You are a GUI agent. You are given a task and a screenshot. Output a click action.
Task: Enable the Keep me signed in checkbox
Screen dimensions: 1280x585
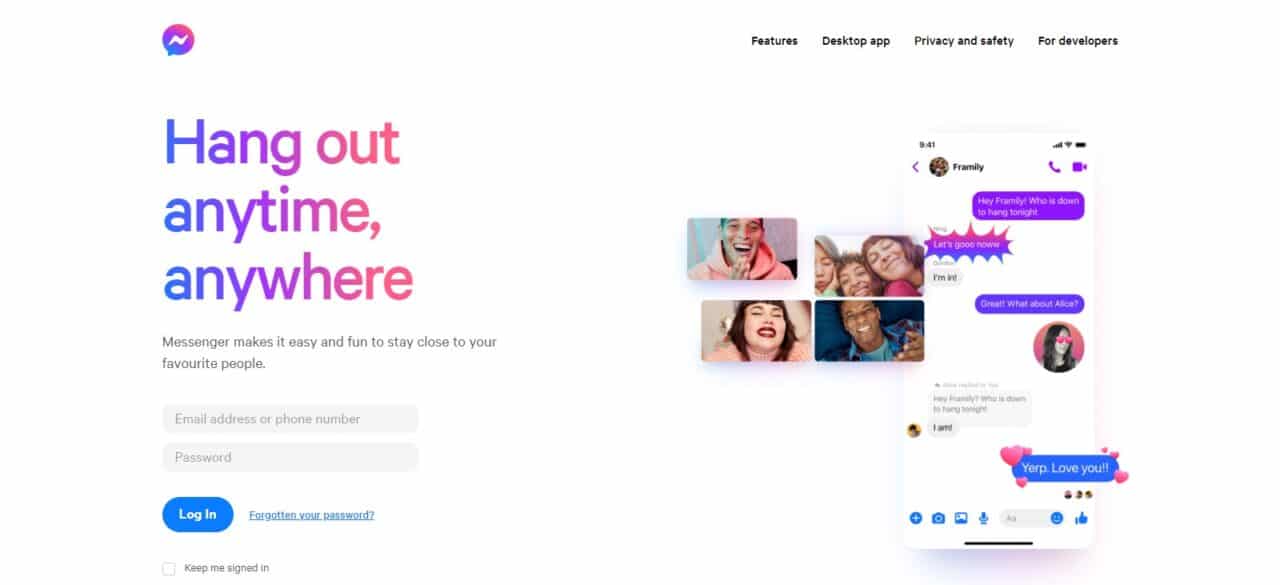(168, 568)
